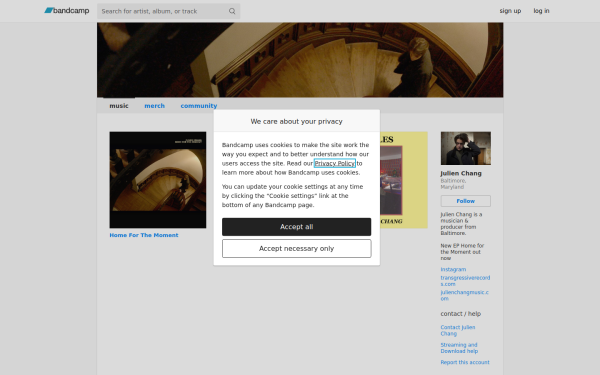Switch to the community tab
The image size is (600, 375).
(x=199, y=106)
